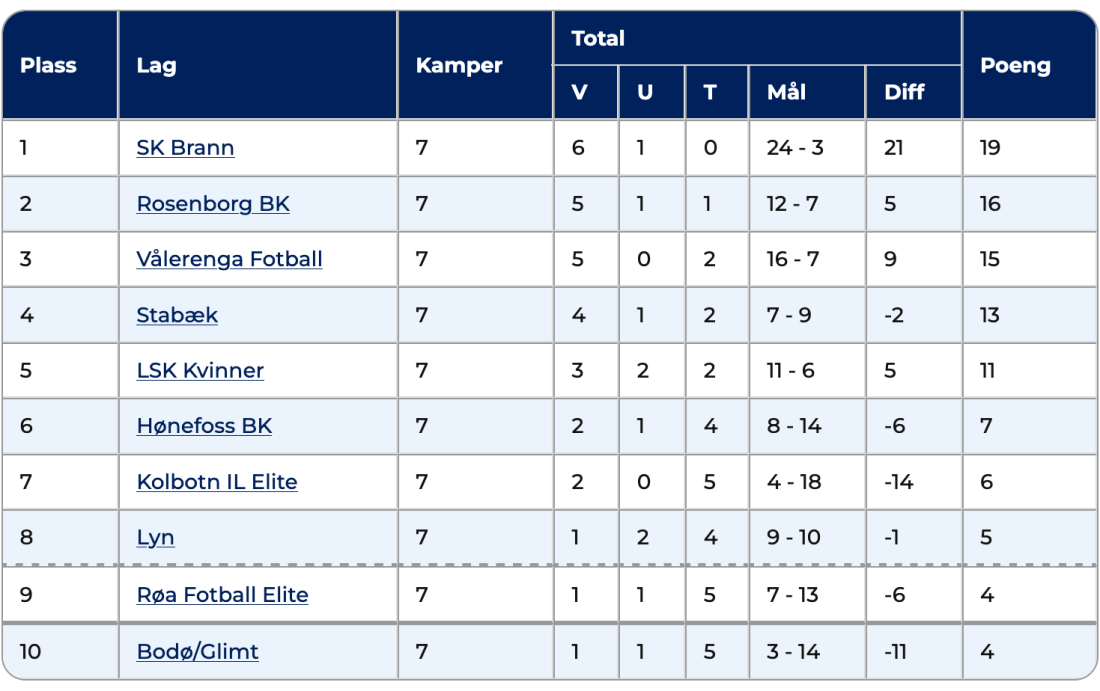Click the Hønefoss BK link
1100x691 pixels.
coord(204,426)
